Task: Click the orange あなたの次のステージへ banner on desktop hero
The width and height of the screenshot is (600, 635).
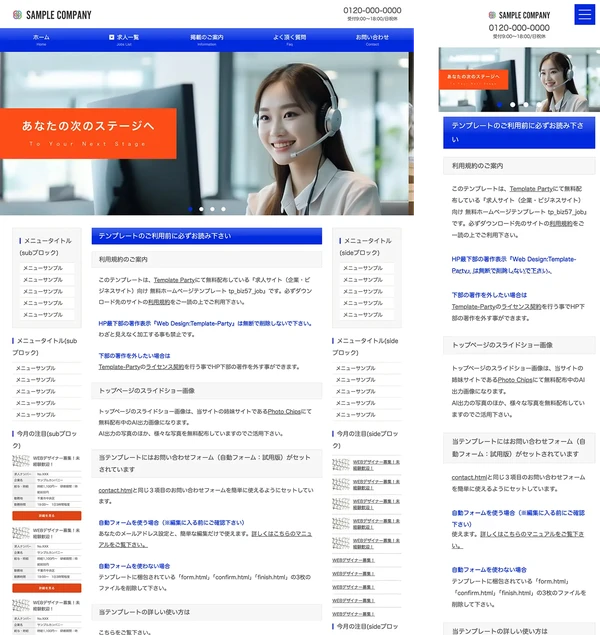Action: [x=88, y=133]
